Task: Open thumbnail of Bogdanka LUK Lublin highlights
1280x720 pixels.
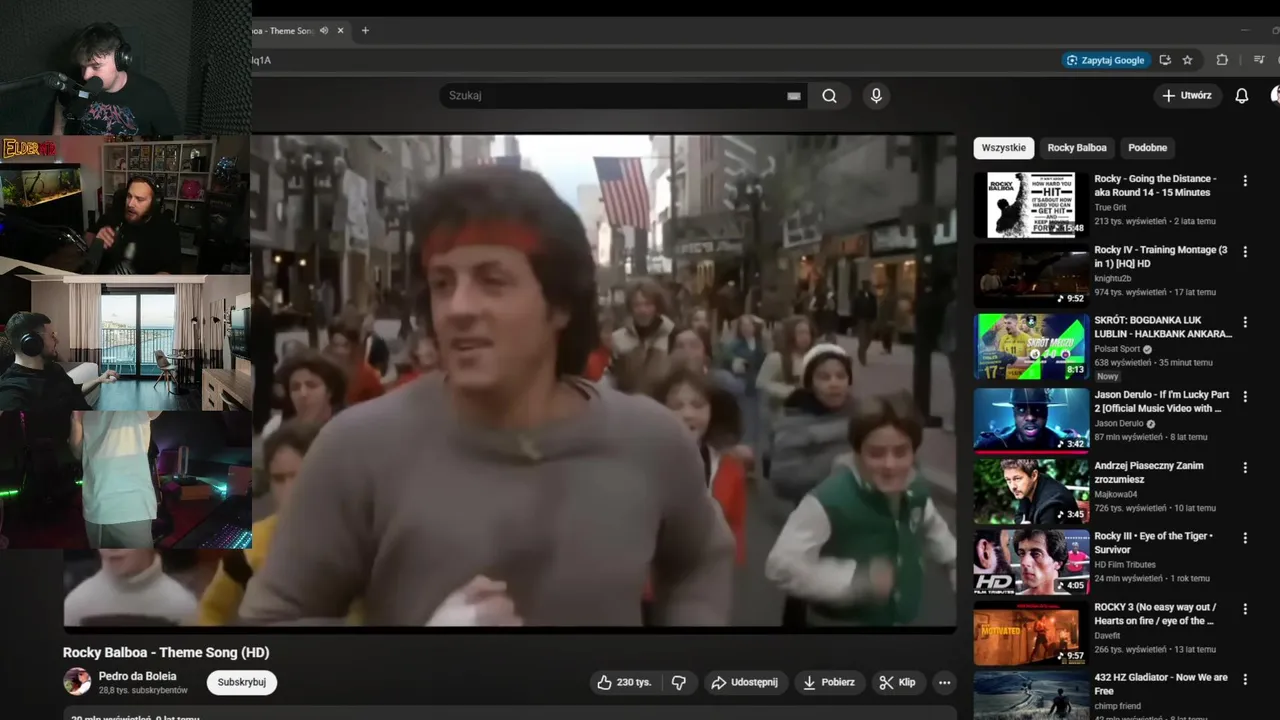Action: pos(1031,347)
